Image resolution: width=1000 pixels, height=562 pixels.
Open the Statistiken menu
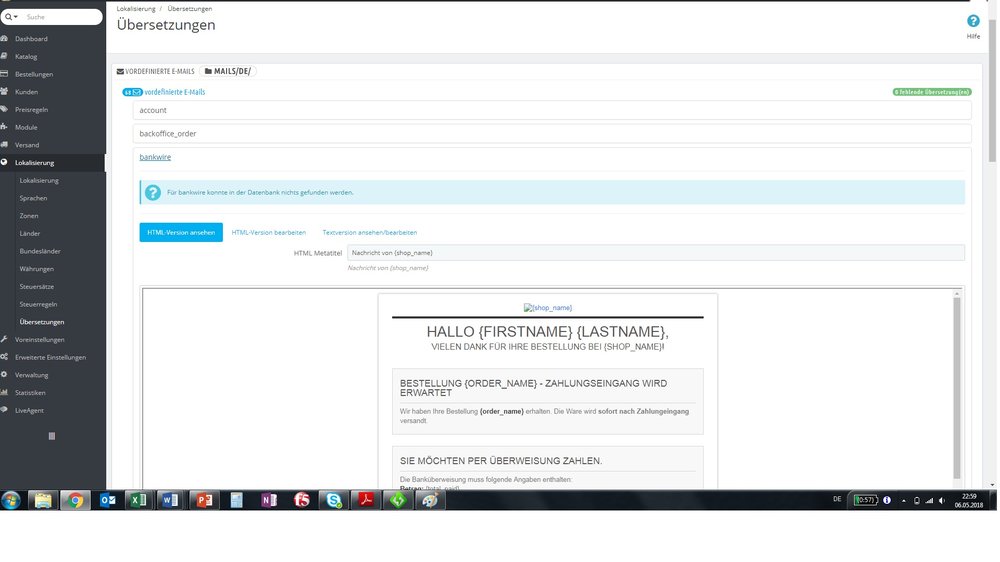30,393
